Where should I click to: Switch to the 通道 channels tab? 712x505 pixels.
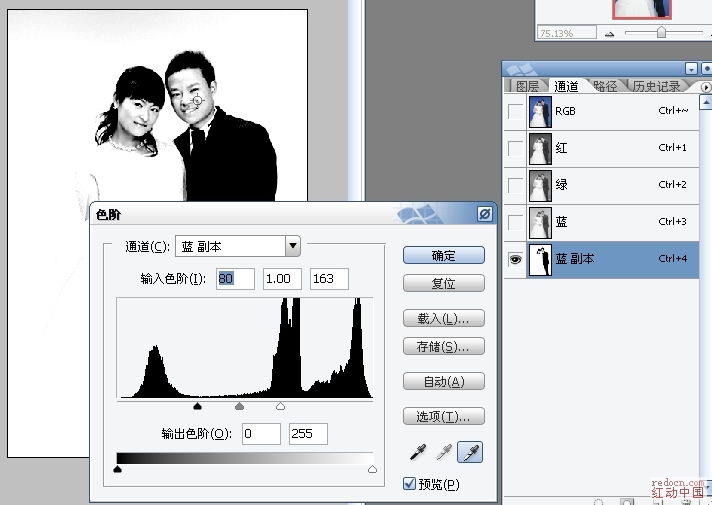[x=566, y=86]
